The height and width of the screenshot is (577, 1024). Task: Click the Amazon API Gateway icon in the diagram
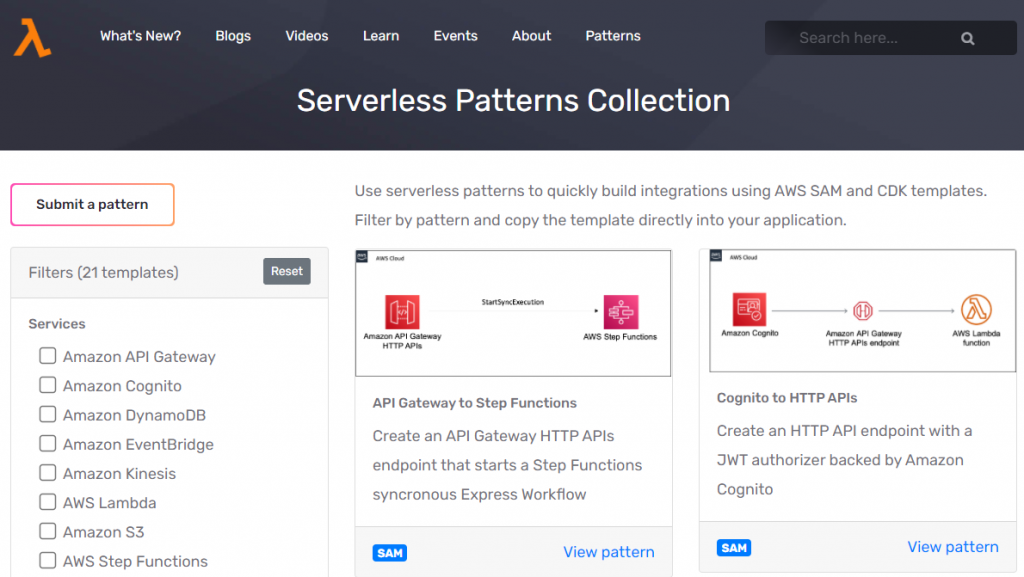[402, 310]
